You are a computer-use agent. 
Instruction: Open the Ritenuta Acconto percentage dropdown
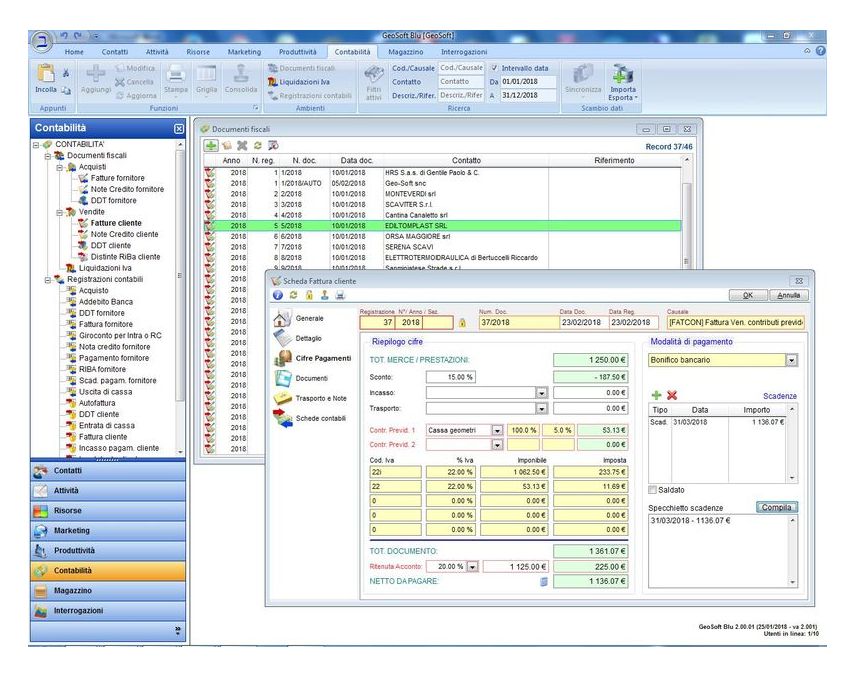pos(473,567)
